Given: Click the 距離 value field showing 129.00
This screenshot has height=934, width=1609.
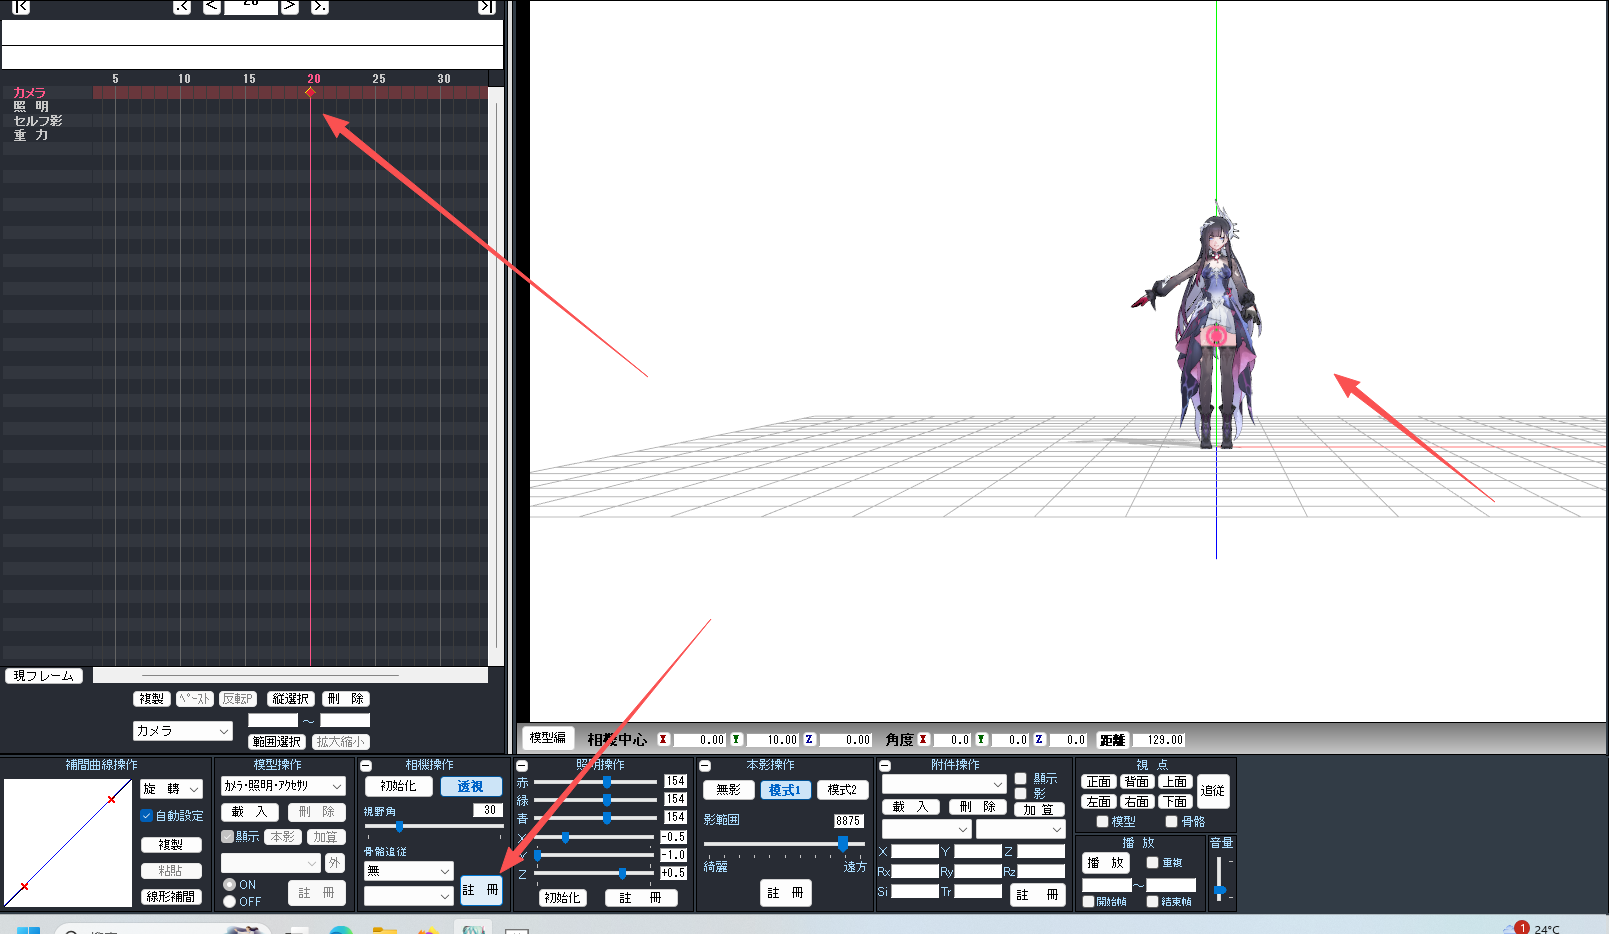Looking at the screenshot, I should [x=1157, y=740].
